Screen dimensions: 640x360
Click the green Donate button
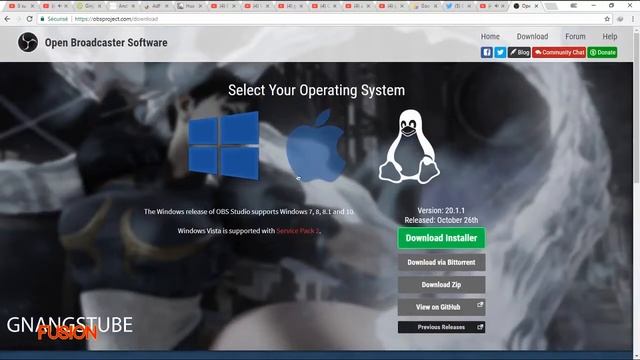602,52
